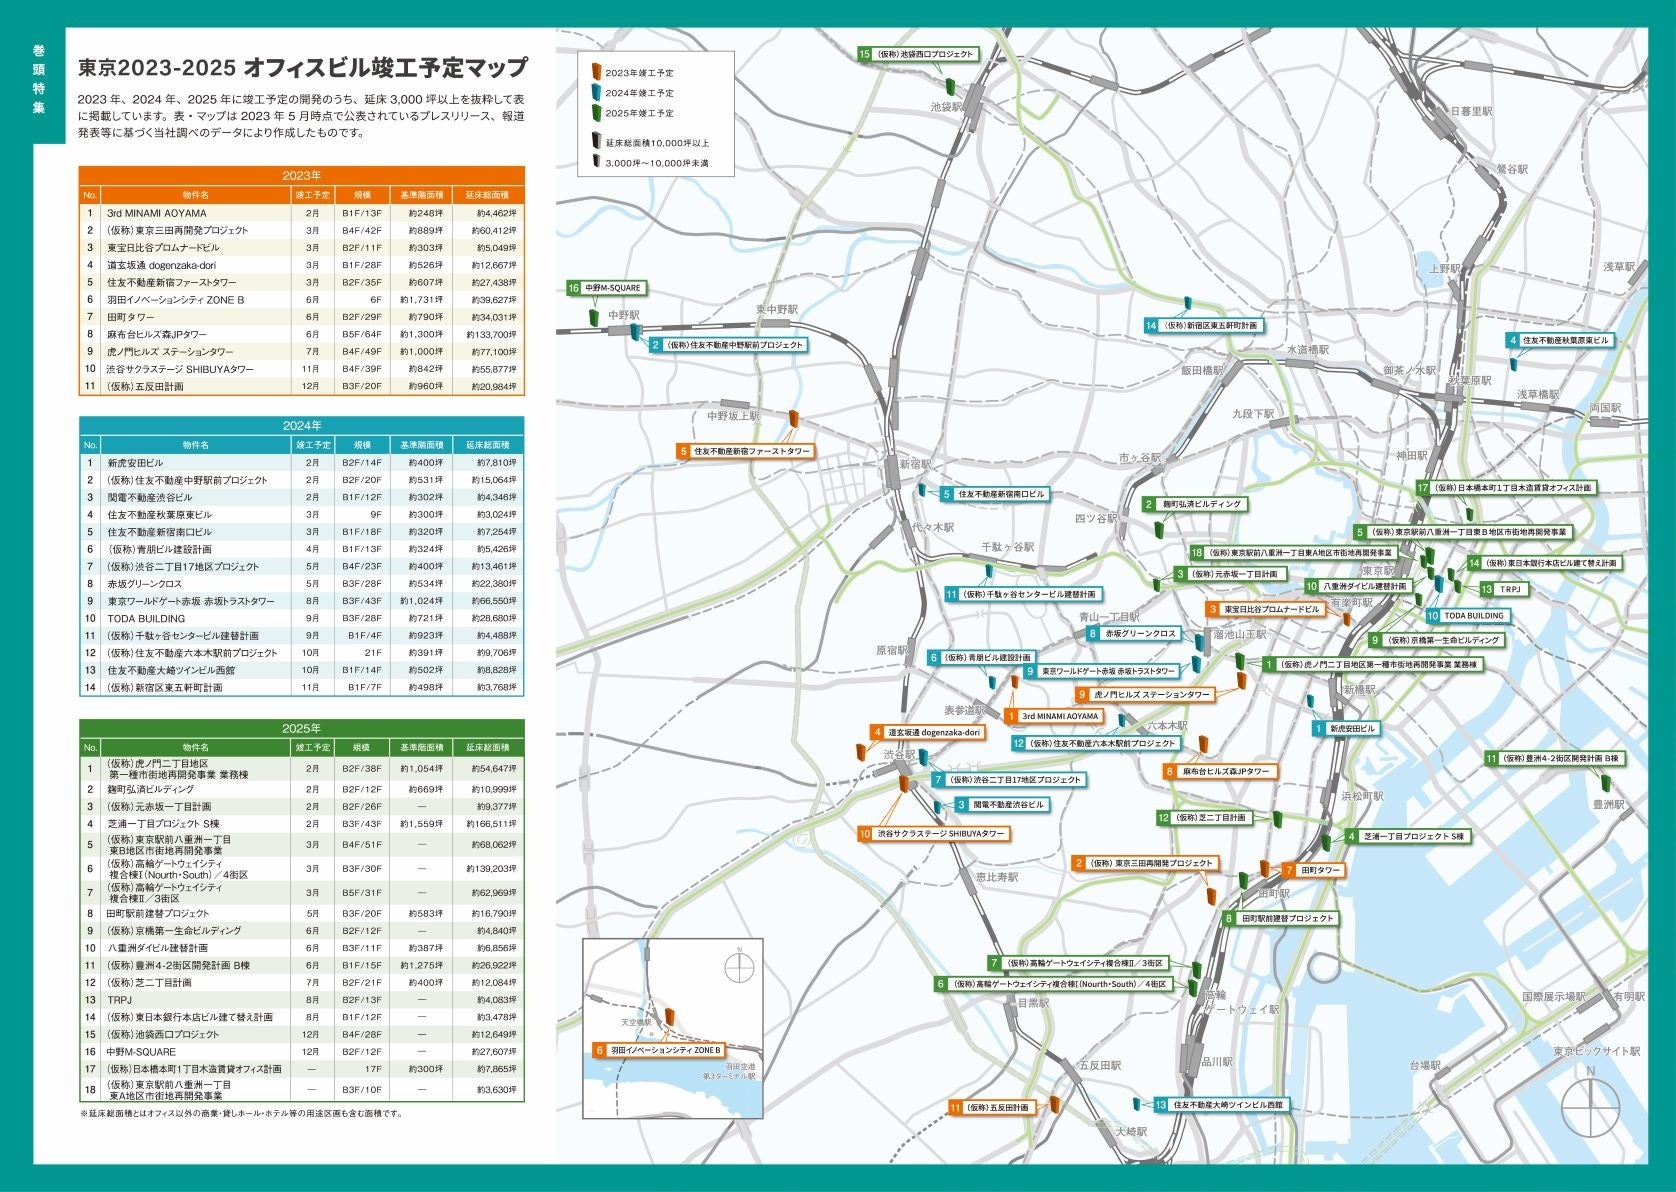Click the 羽田イノベーションシティ ZONE B inset label

657,1051
